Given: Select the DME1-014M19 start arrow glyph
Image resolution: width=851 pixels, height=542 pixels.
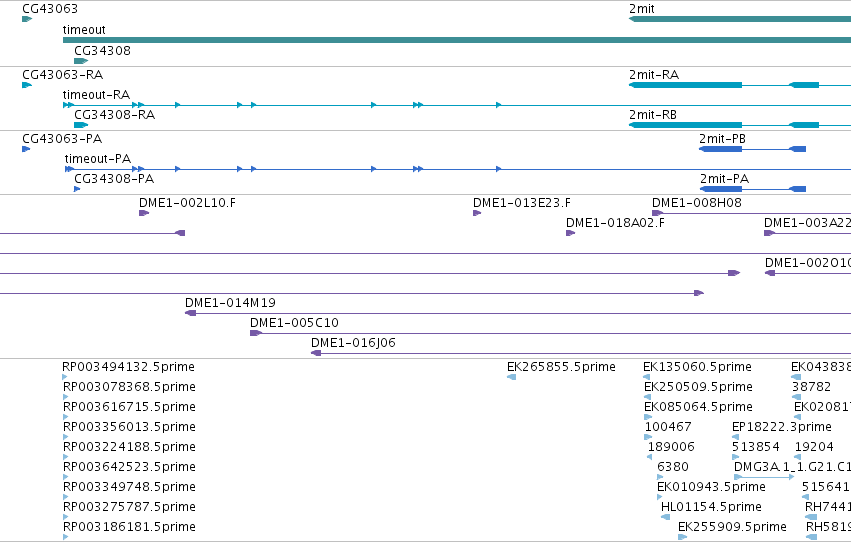Looking at the screenshot, I should click(x=190, y=313).
